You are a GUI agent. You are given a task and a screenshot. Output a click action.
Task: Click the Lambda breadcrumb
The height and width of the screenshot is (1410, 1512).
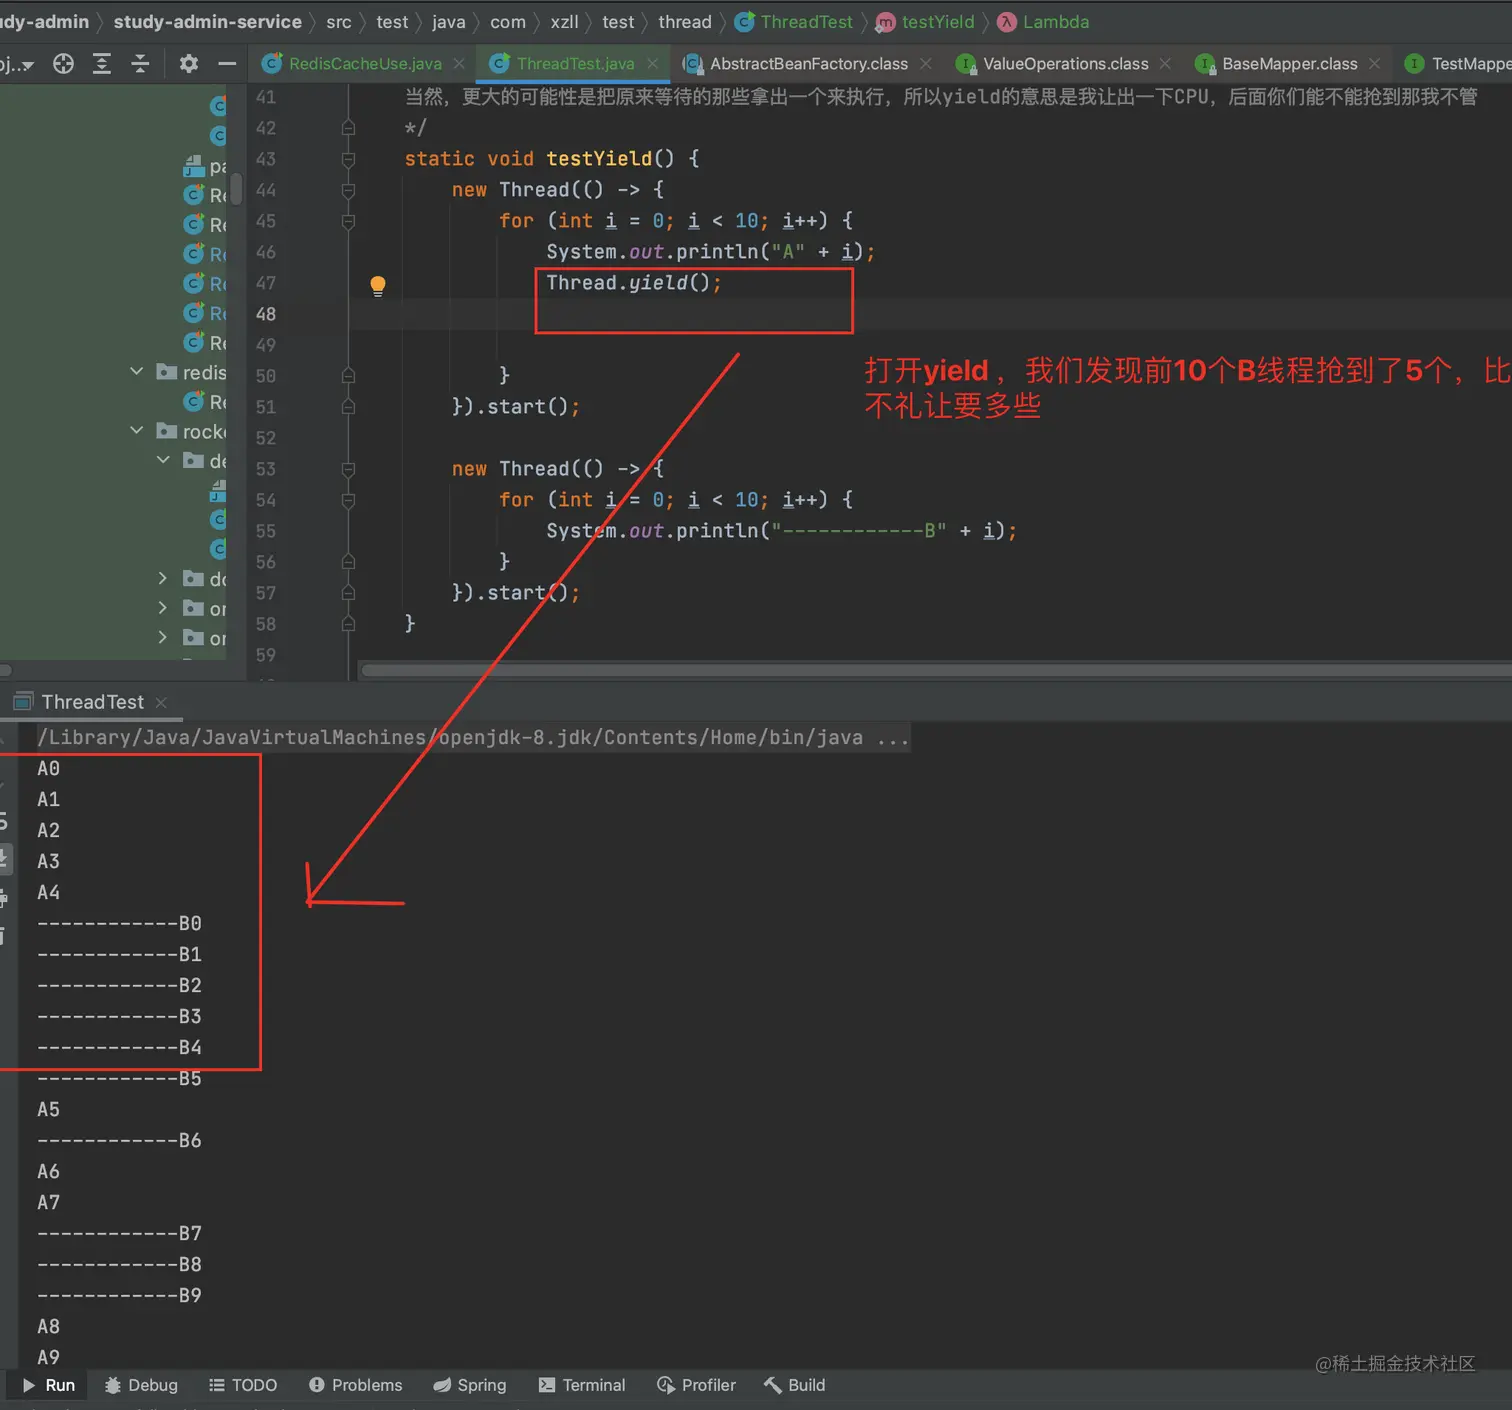pos(1044,22)
